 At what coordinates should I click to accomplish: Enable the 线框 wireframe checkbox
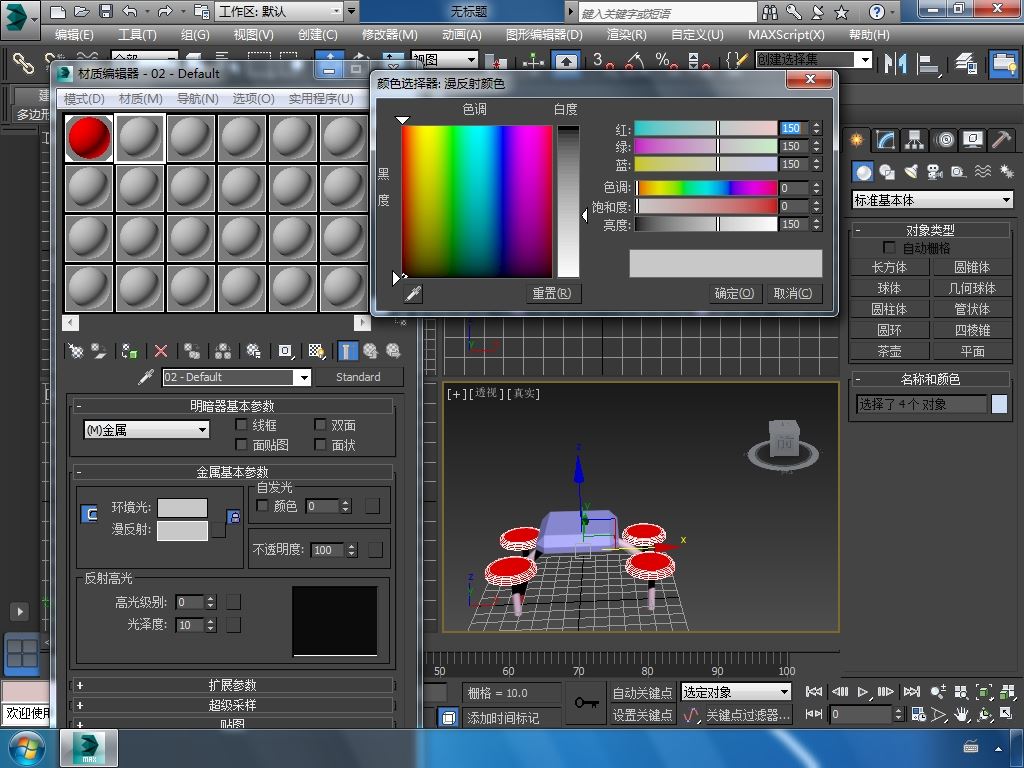(241, 425)
